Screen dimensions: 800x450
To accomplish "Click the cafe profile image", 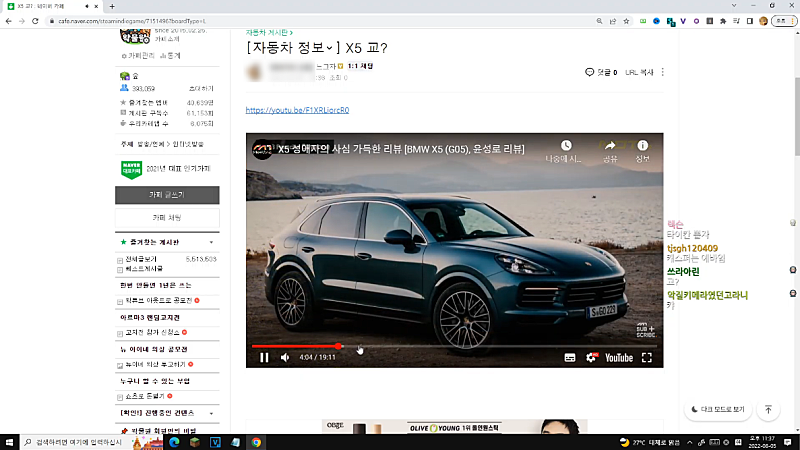I will coord(135,36).
